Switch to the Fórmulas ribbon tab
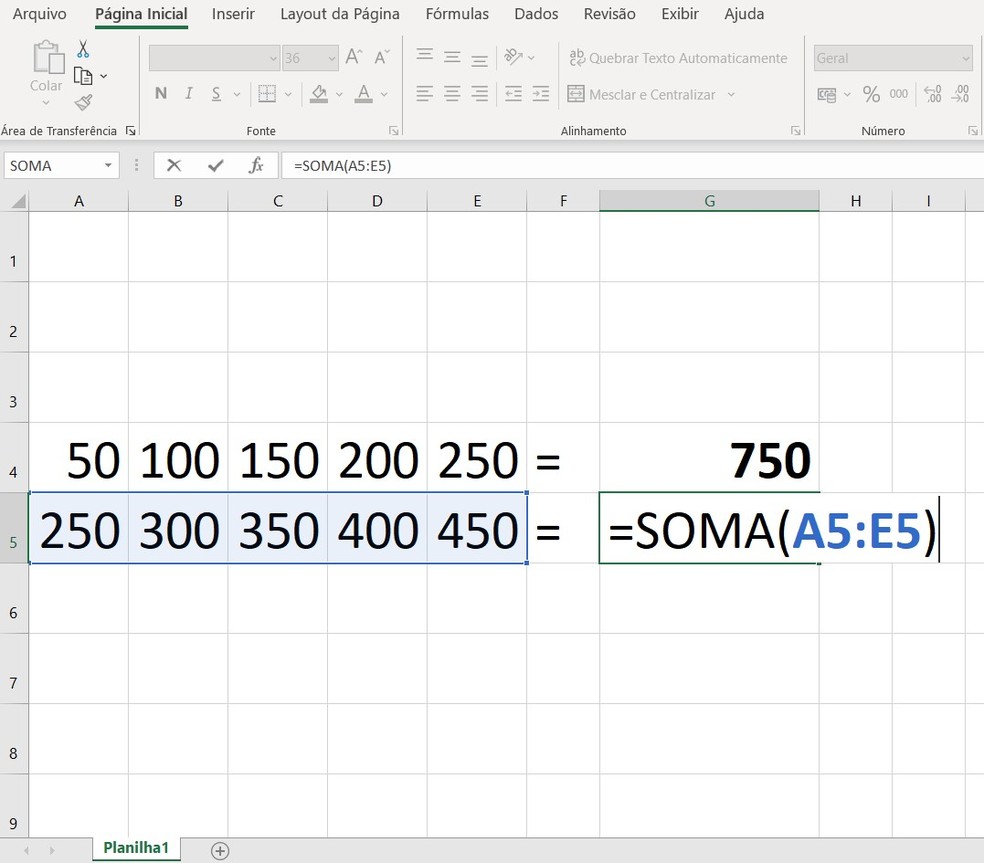 [x=456, y=14]
